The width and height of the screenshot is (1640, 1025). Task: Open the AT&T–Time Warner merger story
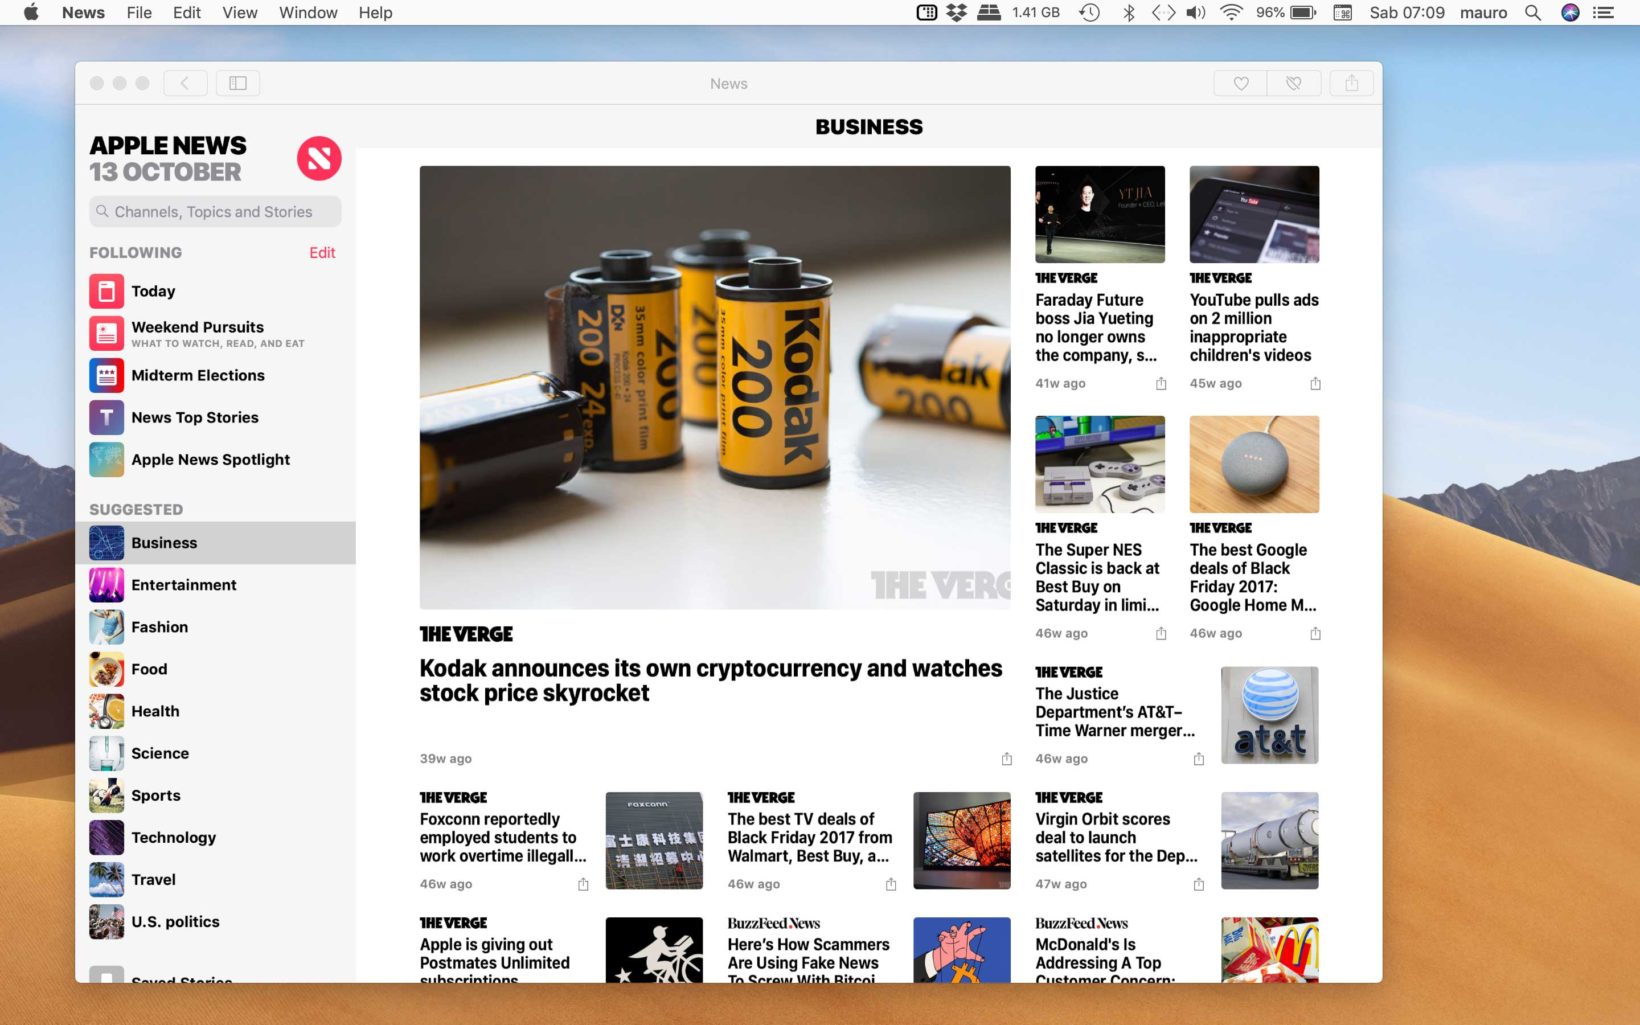point(1115,712)
